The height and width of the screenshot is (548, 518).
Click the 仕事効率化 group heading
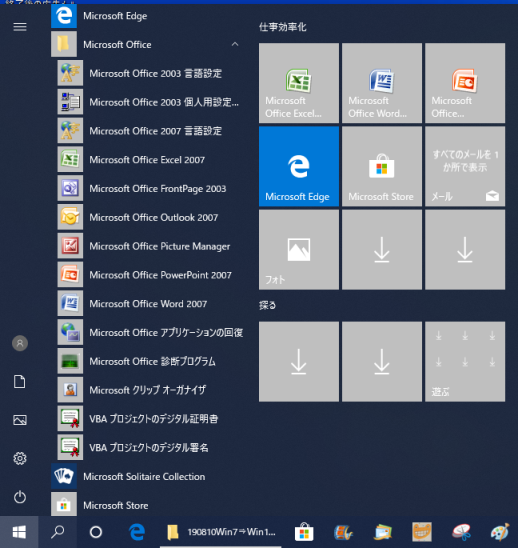pyautogui.click(x=283, y=27)
